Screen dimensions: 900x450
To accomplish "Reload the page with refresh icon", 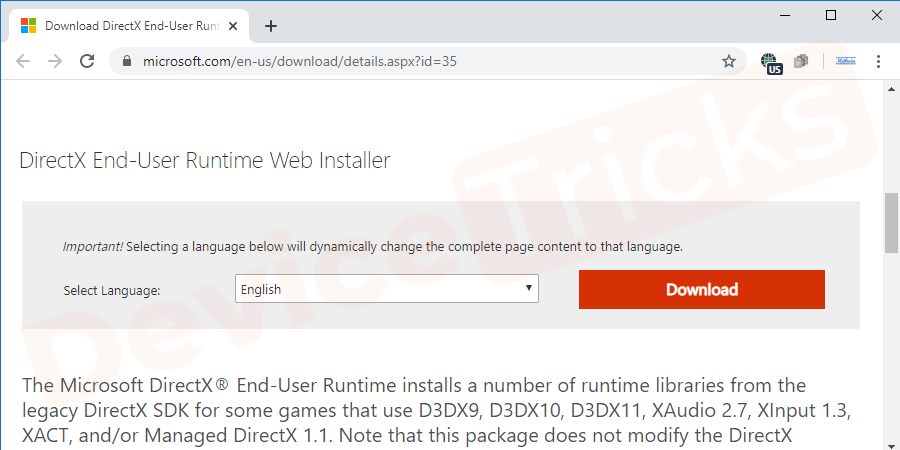I will point(87,61).
